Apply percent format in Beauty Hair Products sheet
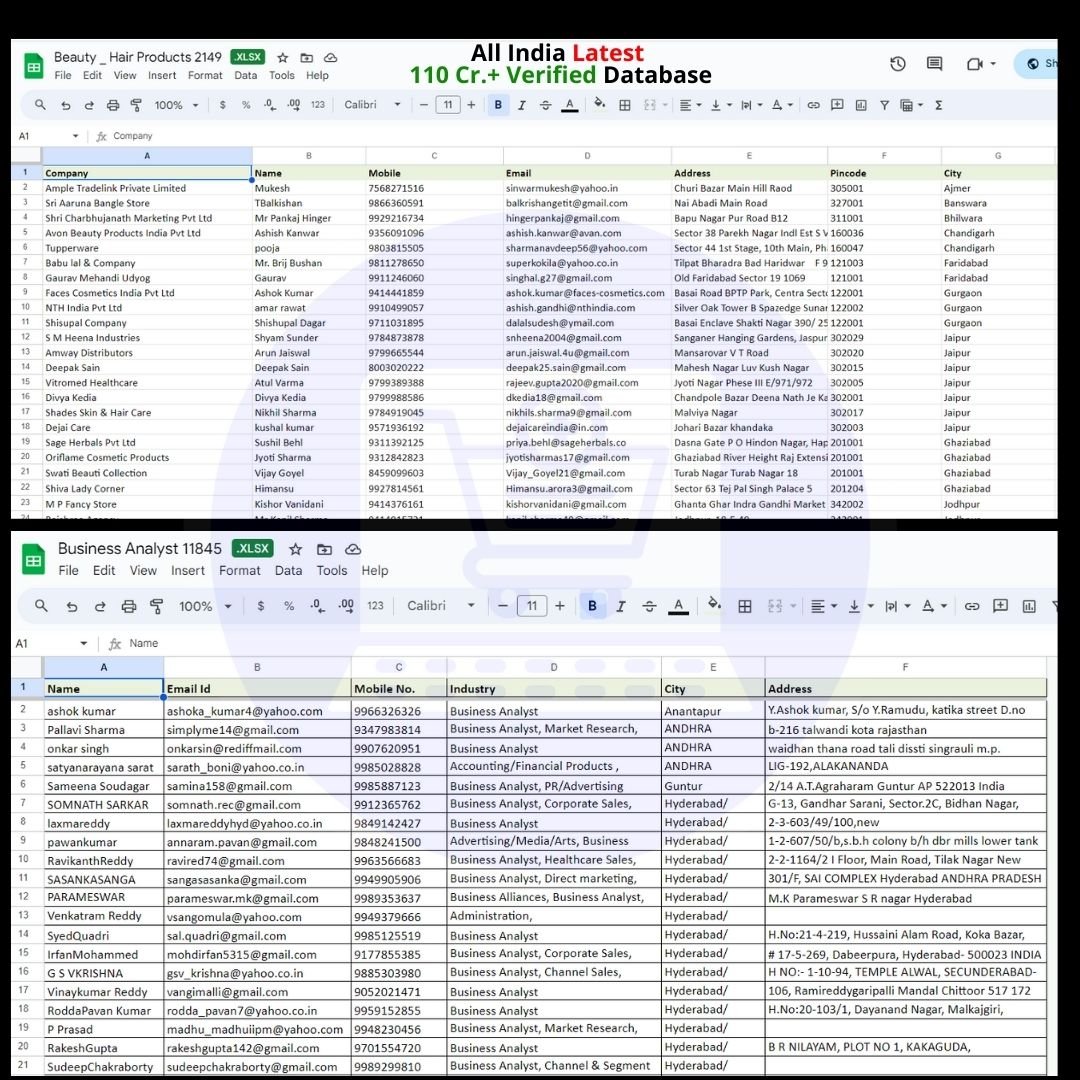The image size is (1080, 1080). [246, 105]
